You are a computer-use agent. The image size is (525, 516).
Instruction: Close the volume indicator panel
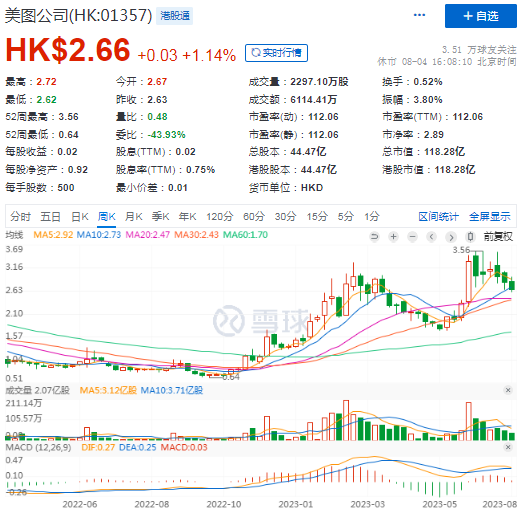(x=508, y=390)
